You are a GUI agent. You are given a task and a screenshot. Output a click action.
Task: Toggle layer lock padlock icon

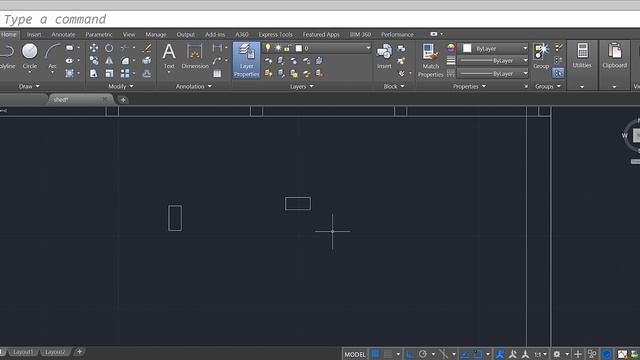(287, 48)
